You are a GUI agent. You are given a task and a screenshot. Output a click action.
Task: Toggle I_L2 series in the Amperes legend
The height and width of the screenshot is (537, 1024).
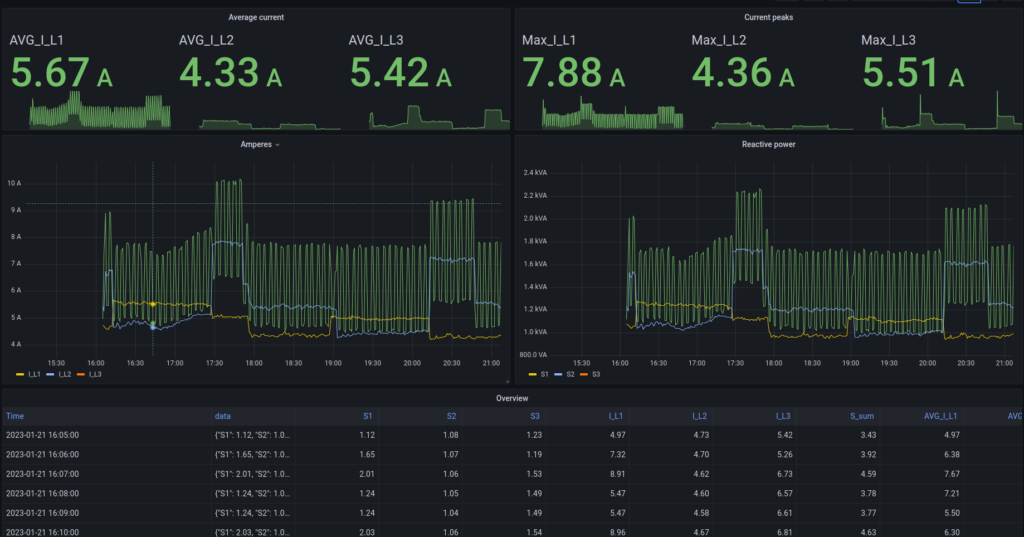(x=66, y=374)
